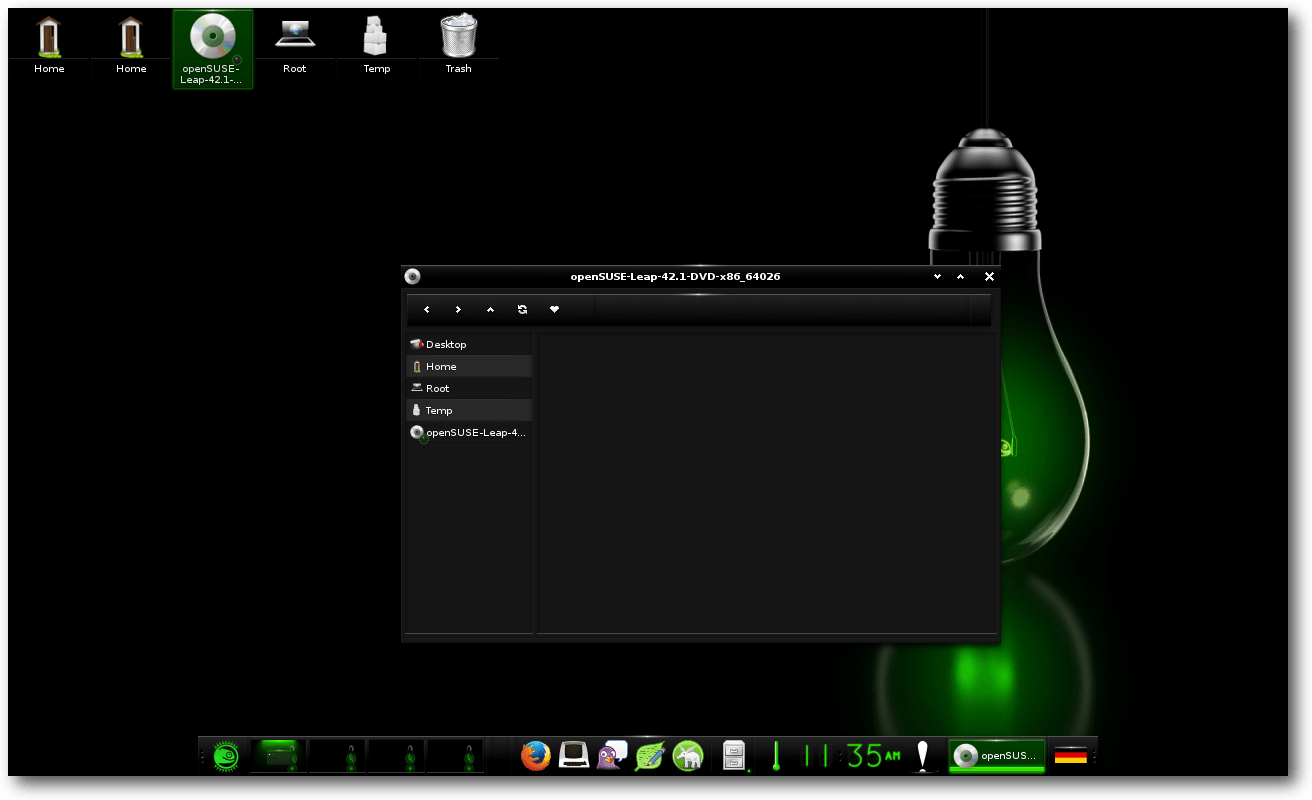Viewport: 1312px width, 800px height.
Task: Launch Pidgin messenger from the shelf
Action: tap(612, 756)
